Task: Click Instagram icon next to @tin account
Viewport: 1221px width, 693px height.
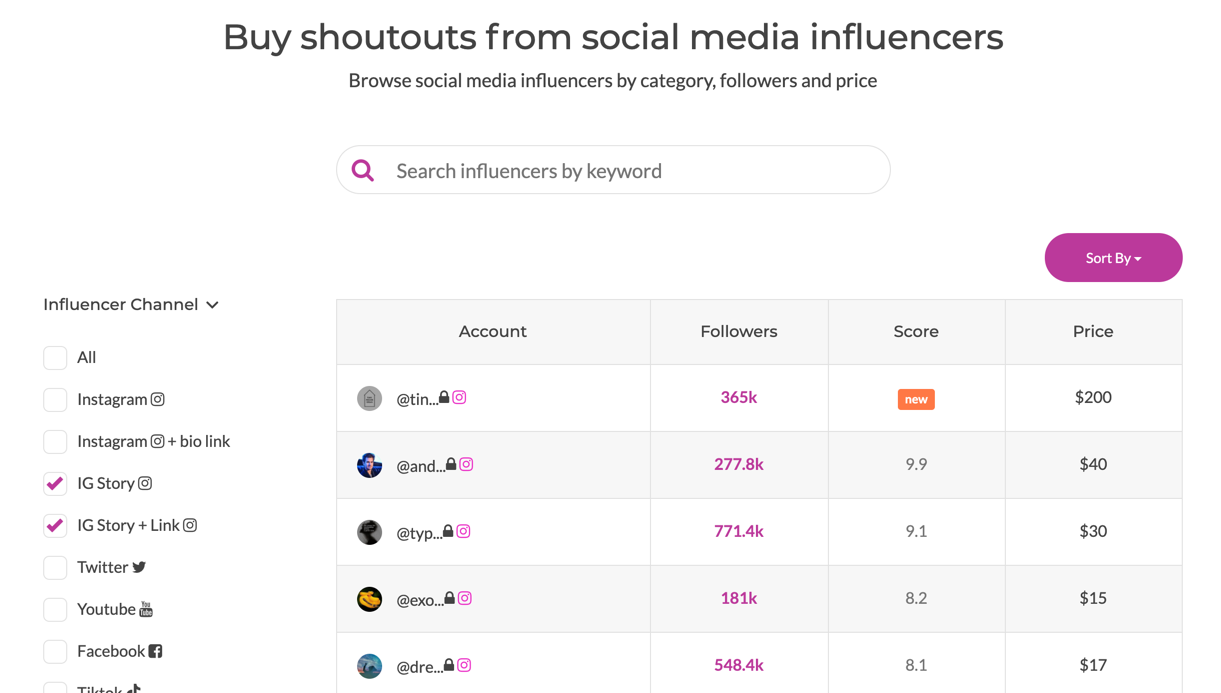Action: click(x=459, y=397)
